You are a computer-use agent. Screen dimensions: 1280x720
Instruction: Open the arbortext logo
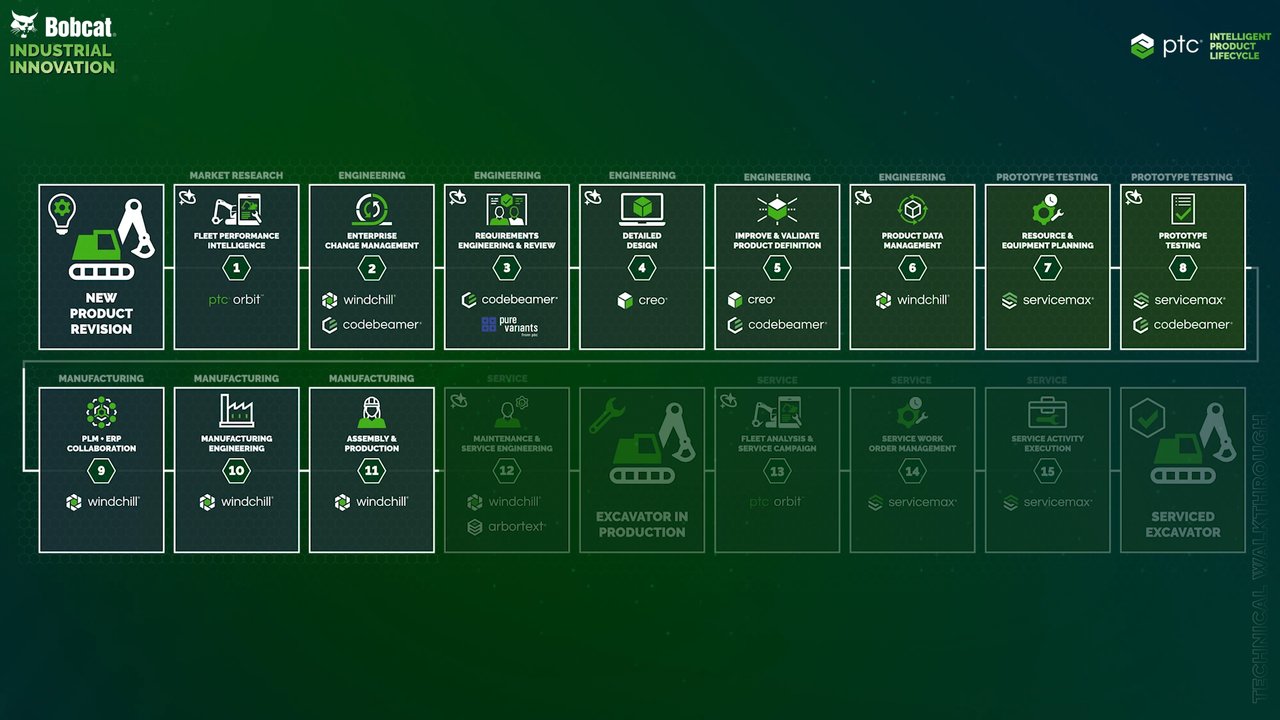(507, 527)
